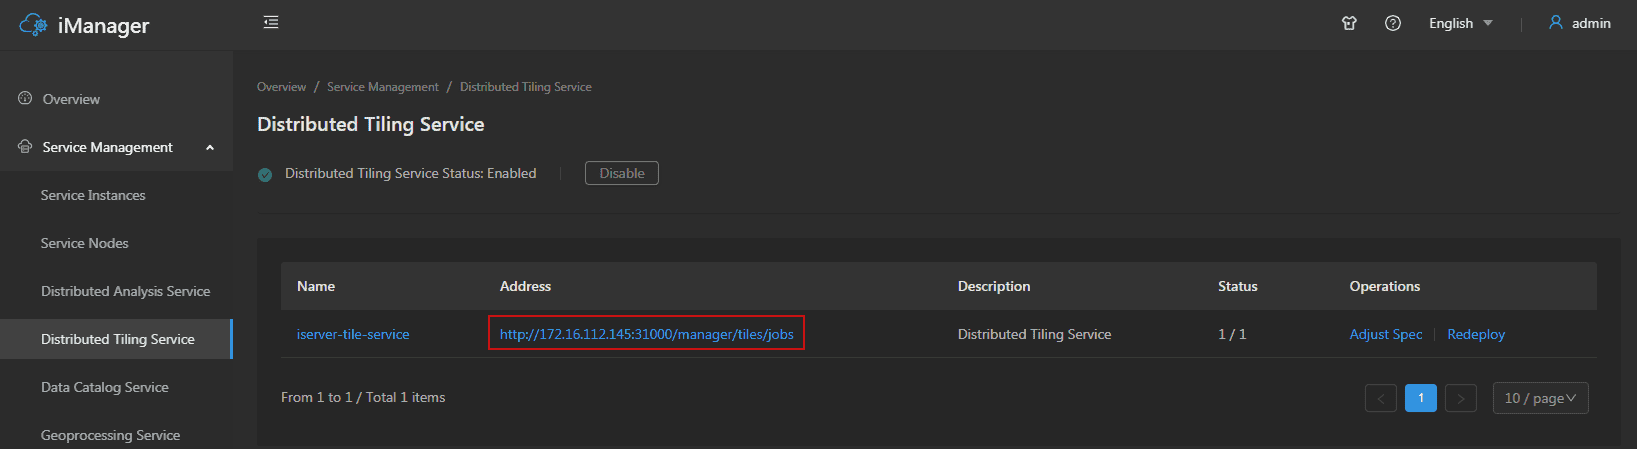Open Data Catalog Service menu item
This screenshot has height=449, width=1637.
click(x=104, y=387)
